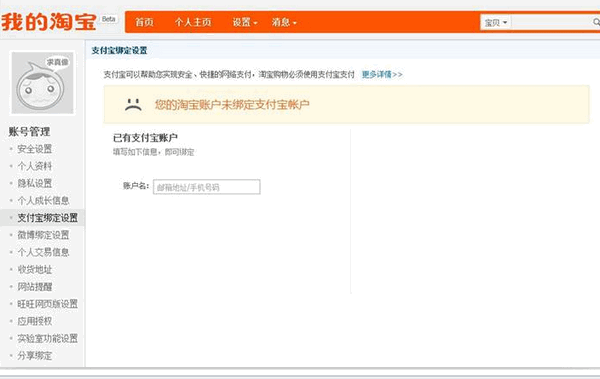
Task: Open the 个人主页 menu item
Action: (193, 22)
